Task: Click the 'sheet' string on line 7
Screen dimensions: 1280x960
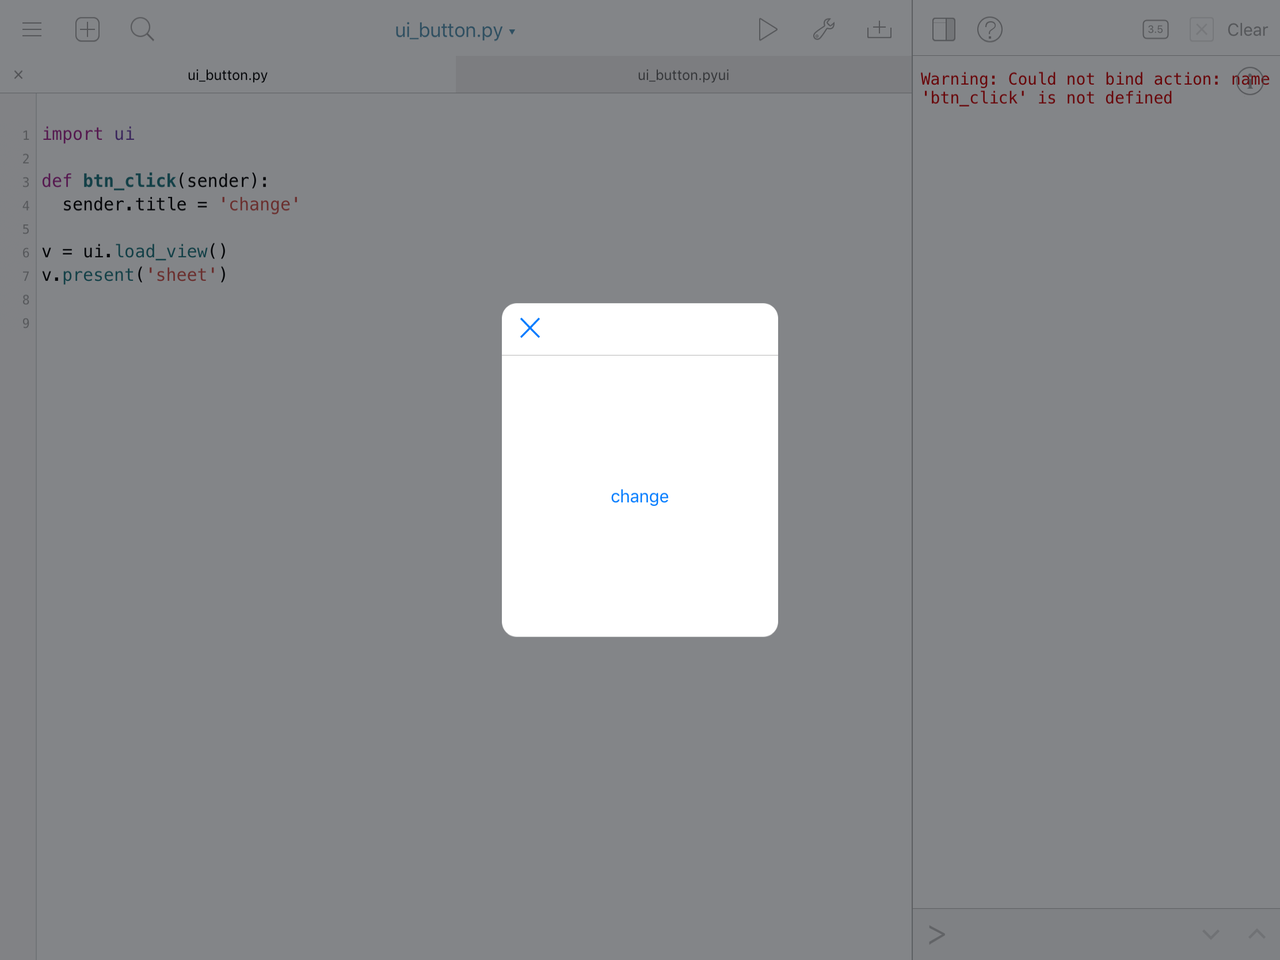Action: pos(181,275)
